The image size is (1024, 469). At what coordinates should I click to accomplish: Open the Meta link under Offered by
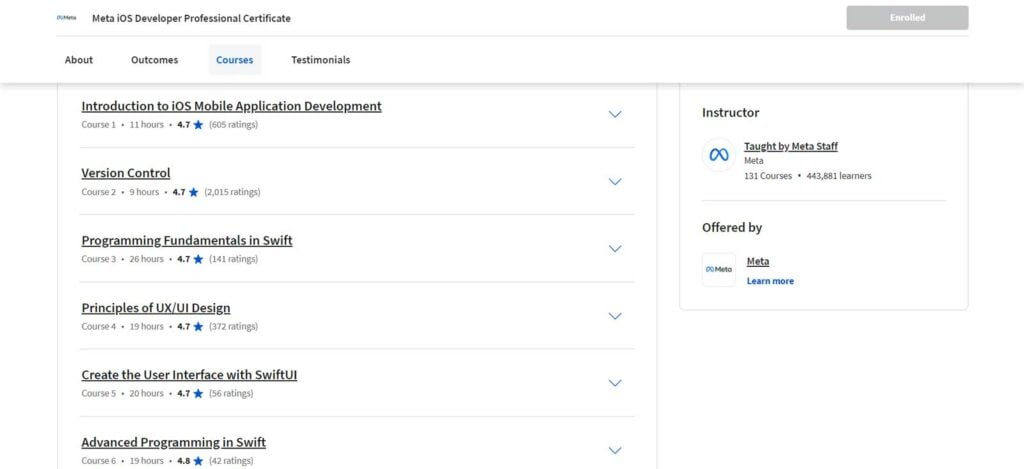(x=758, y=261)
